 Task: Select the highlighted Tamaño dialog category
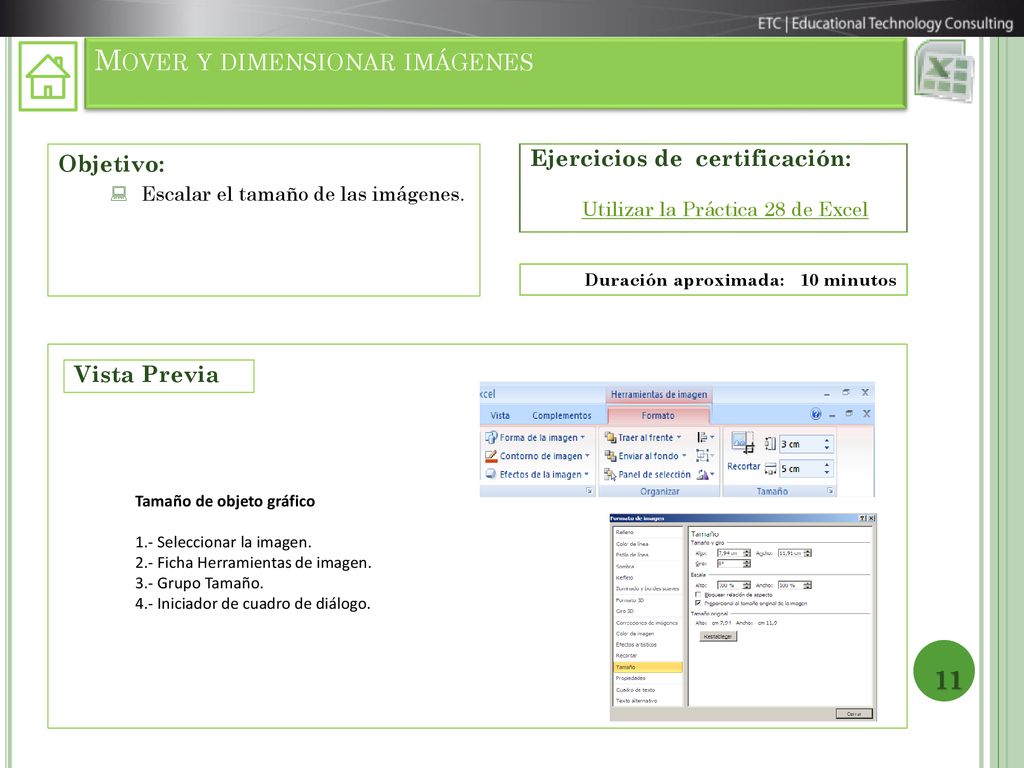(x=648, y=667)
